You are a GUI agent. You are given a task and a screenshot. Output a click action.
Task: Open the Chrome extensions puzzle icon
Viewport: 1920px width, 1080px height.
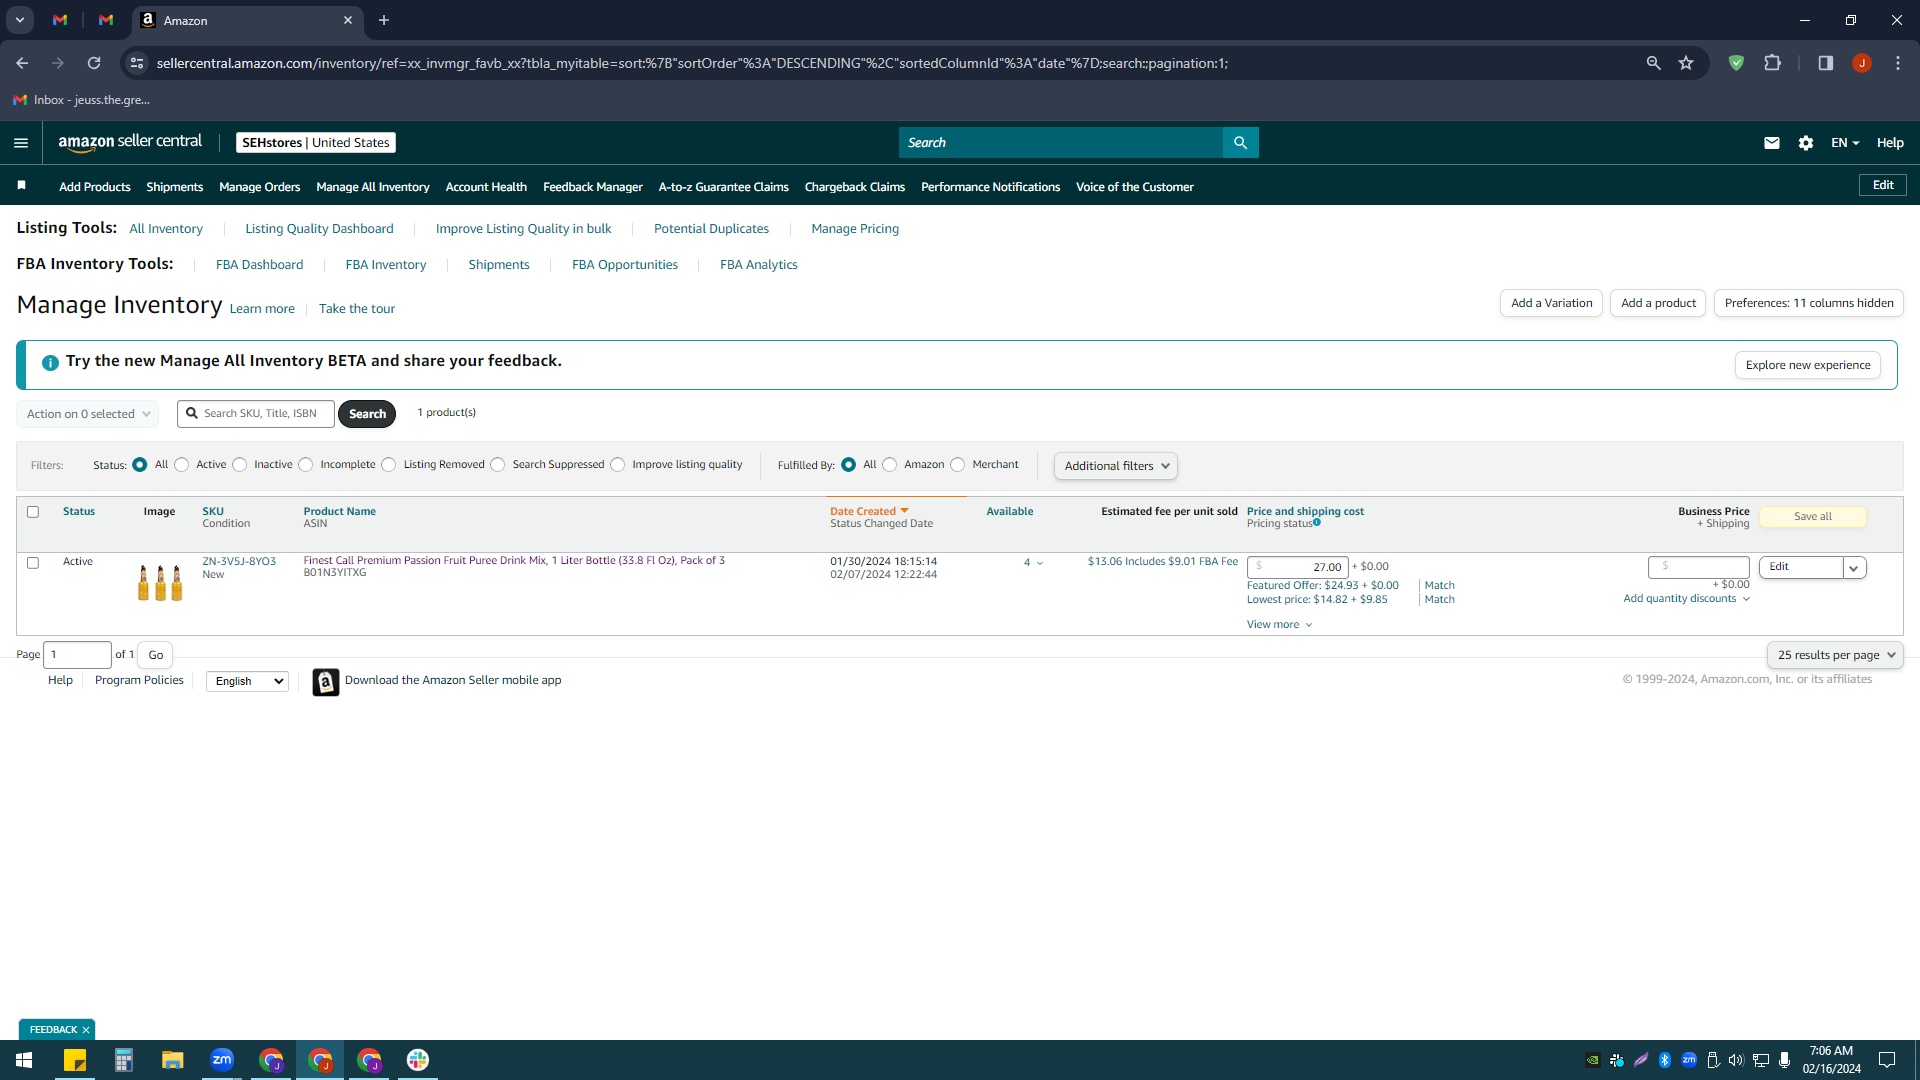1772,63
